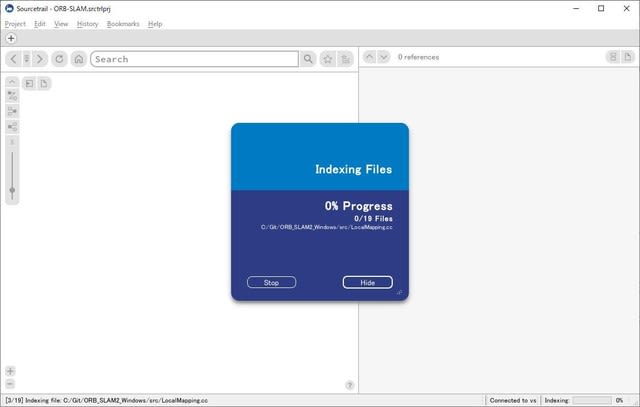Go to next reference arrow
This screenshot has width=640, height=407.
coord(384,57)
